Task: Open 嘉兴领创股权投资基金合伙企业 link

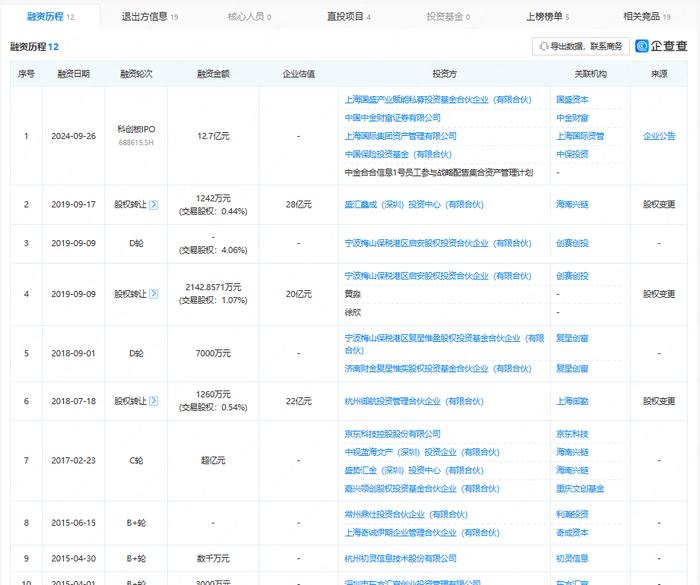Action: 422,489
